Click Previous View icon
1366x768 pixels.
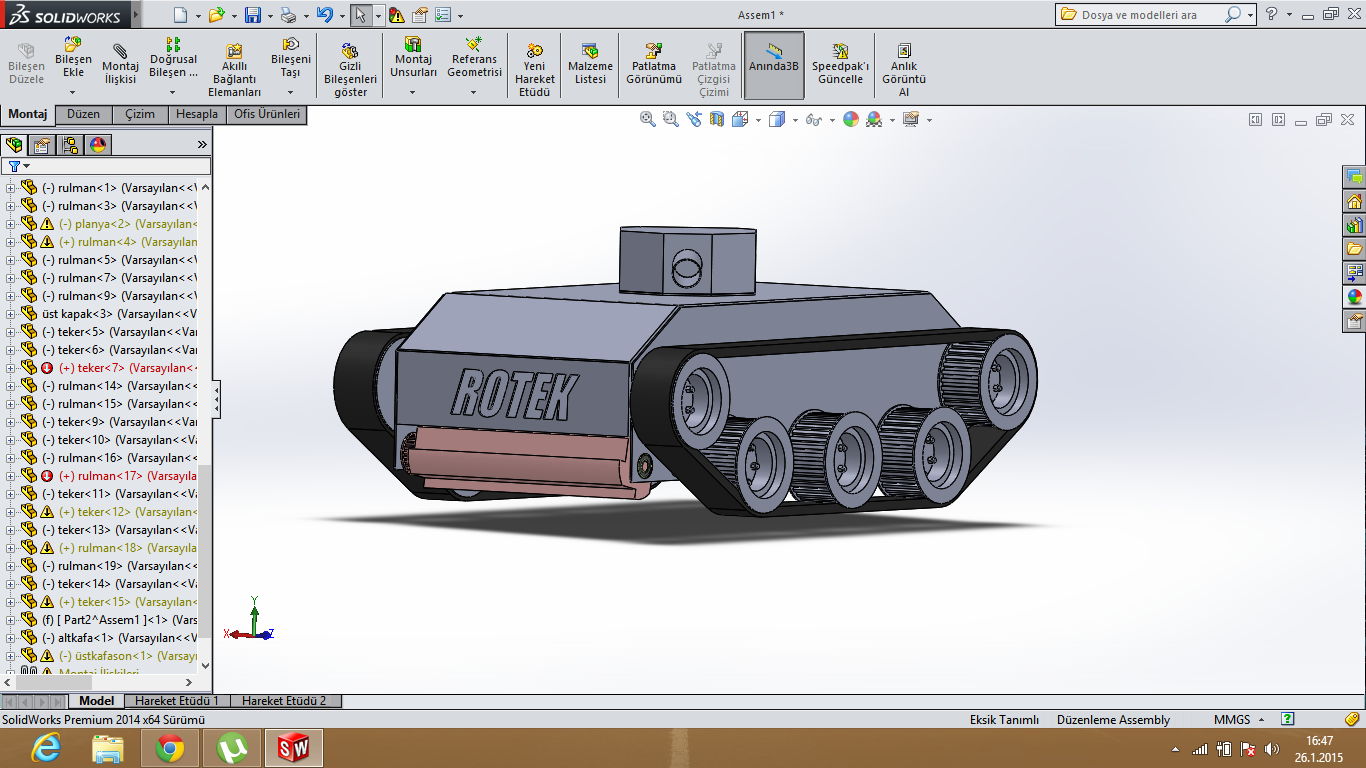pyautogui.click(x=694, y=119)
